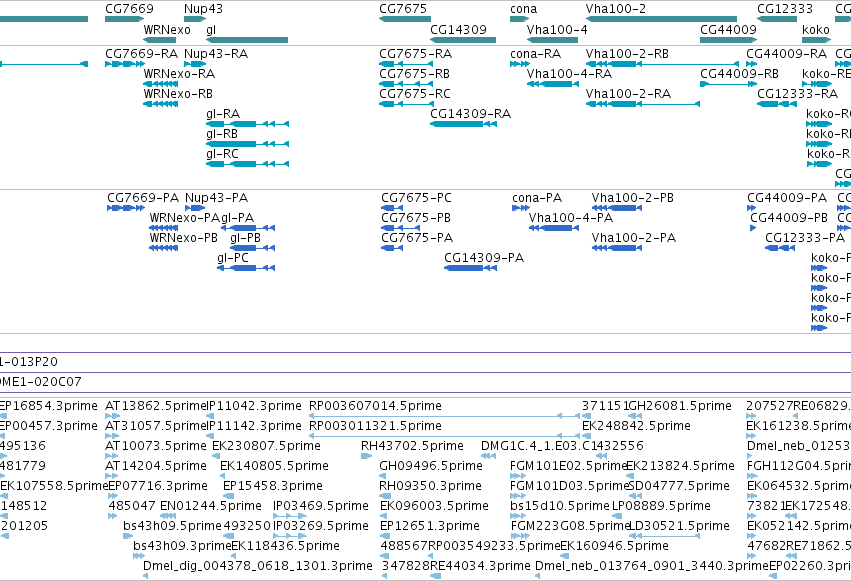Click cDNA EN01244.5prime
851x581 pixels.
click(x=211, y=507)
